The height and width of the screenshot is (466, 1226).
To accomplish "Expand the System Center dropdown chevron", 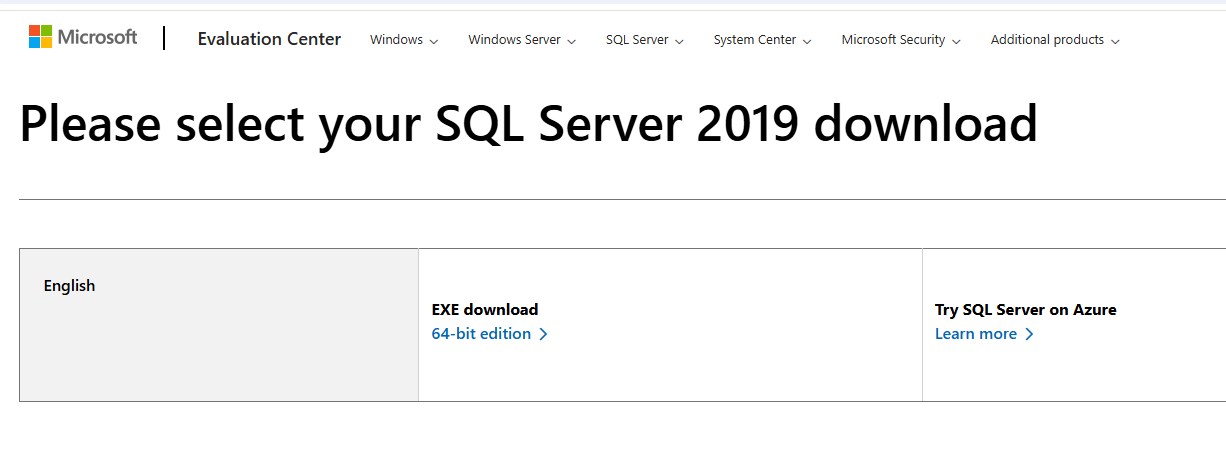I will click(807, 41).
